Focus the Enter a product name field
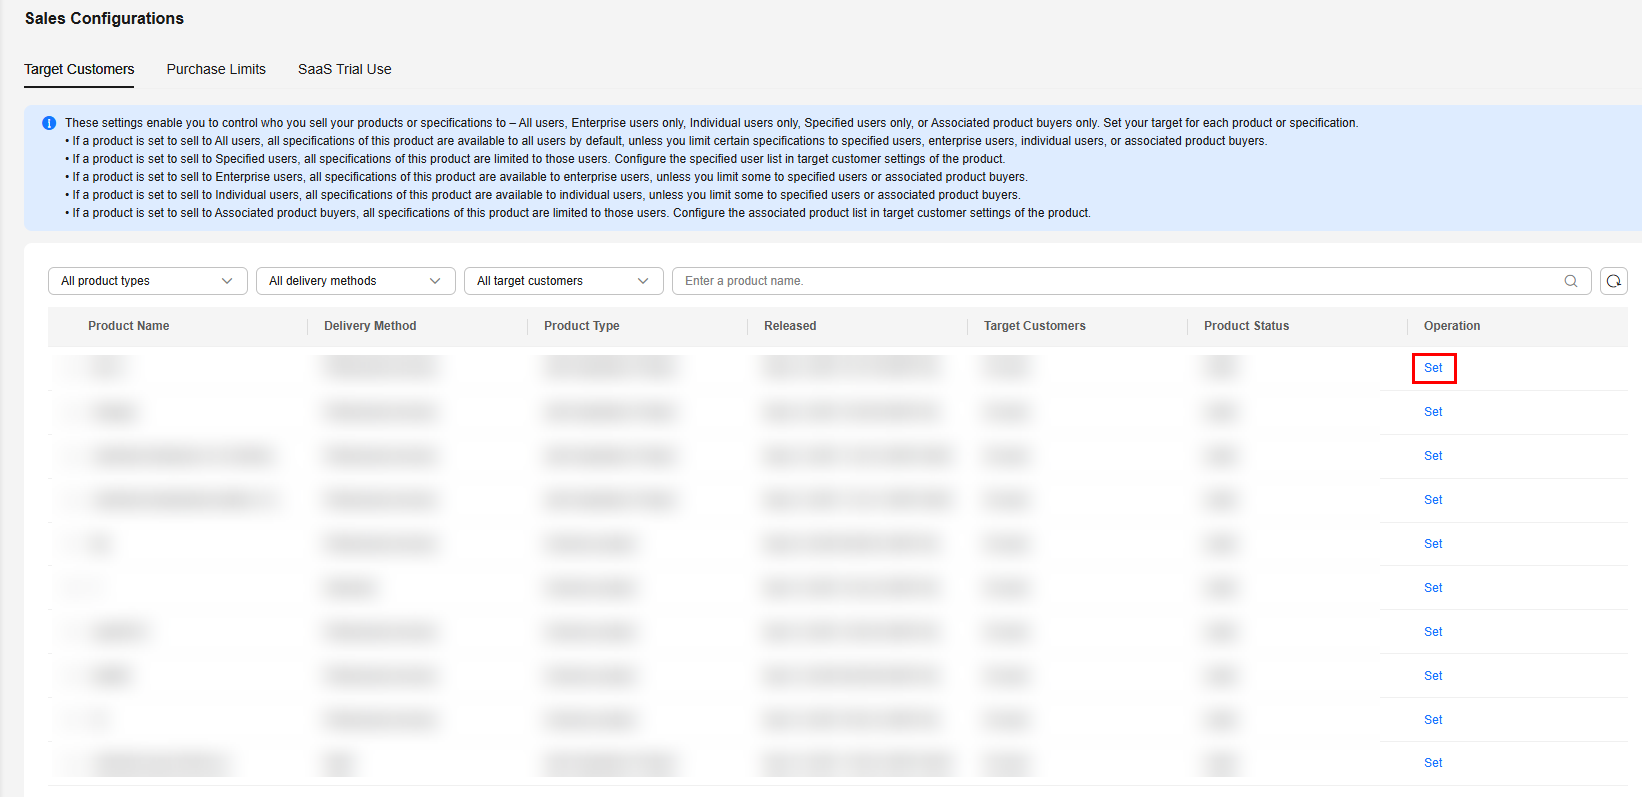The height and width of the screenshot is (797, 1642). click(x=1115, y=281)
